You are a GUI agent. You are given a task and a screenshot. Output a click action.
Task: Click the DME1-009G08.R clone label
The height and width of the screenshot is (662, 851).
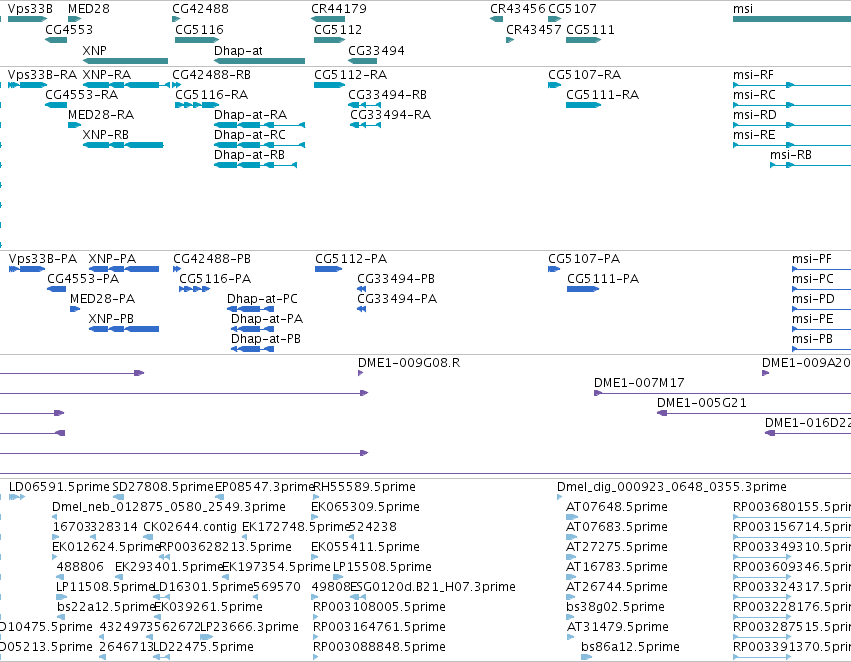pyautogui.click(x=409, y=362)
